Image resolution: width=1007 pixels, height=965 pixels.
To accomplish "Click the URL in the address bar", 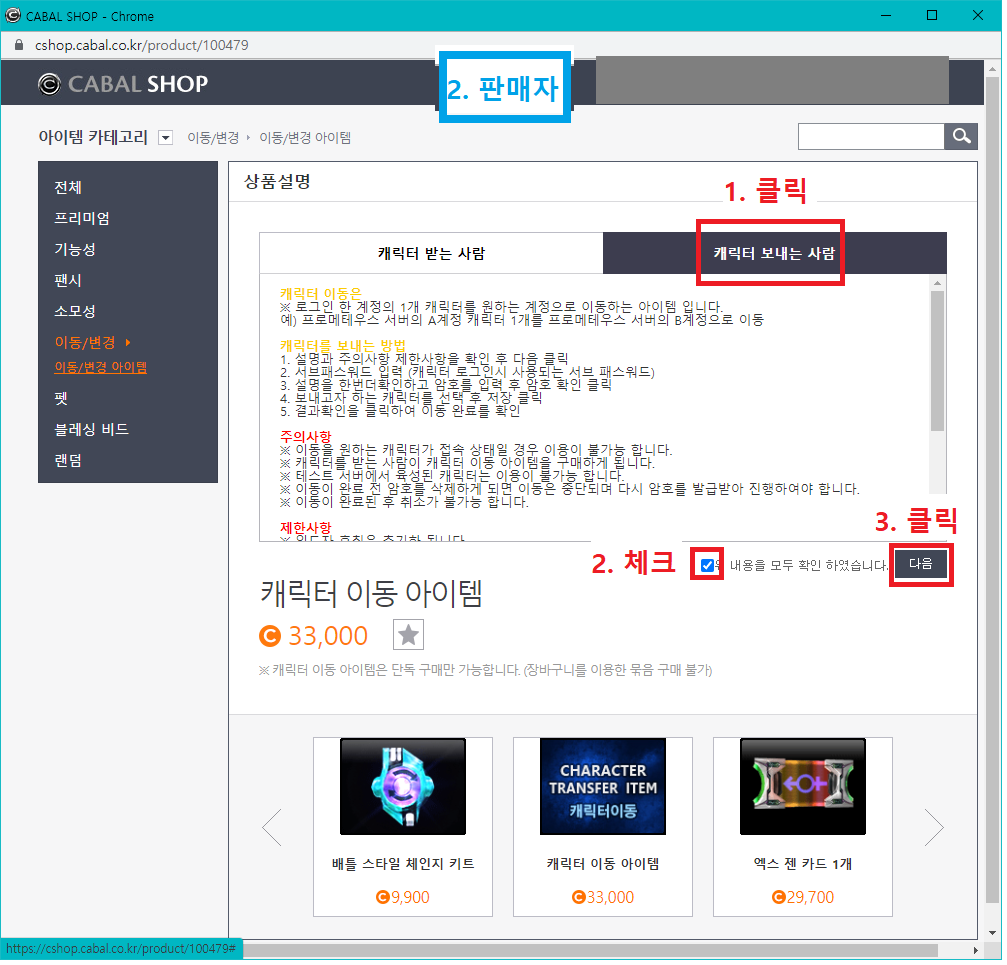I will 142,45.
